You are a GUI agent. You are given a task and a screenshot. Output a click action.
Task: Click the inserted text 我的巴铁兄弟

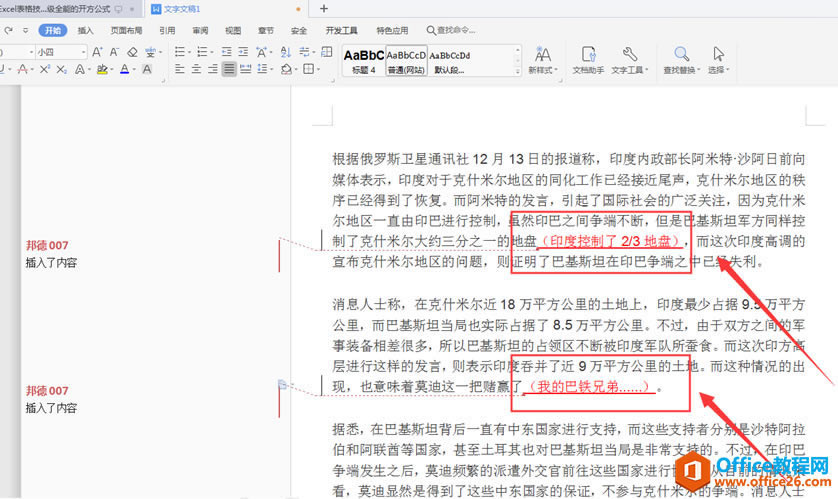tap(588, 386)
